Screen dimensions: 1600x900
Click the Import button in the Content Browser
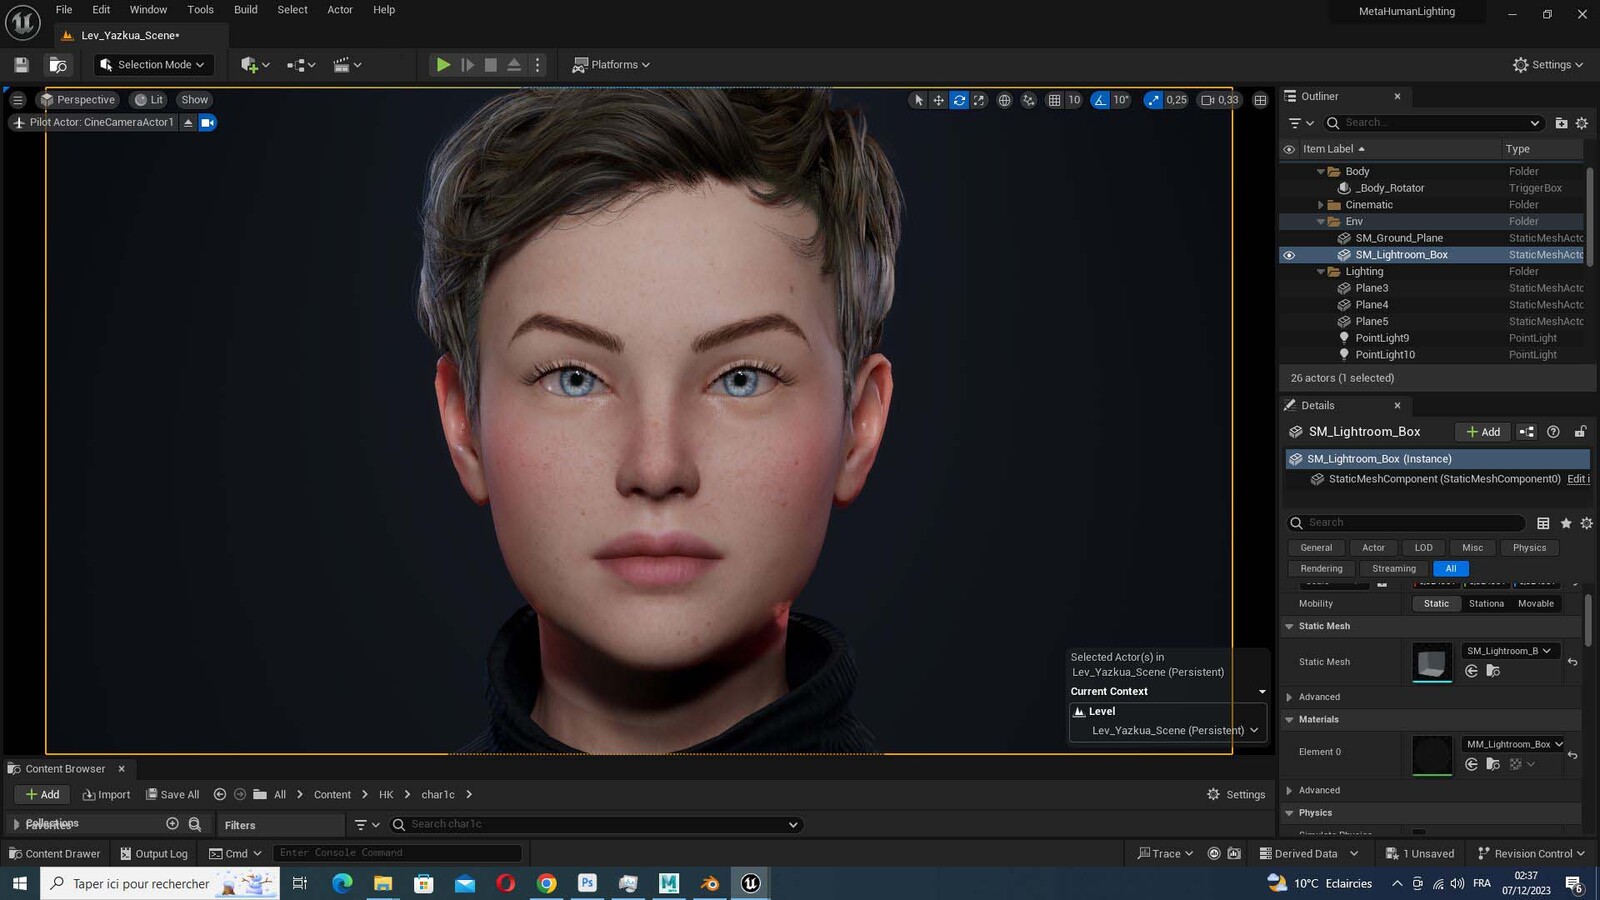point(106,795)
